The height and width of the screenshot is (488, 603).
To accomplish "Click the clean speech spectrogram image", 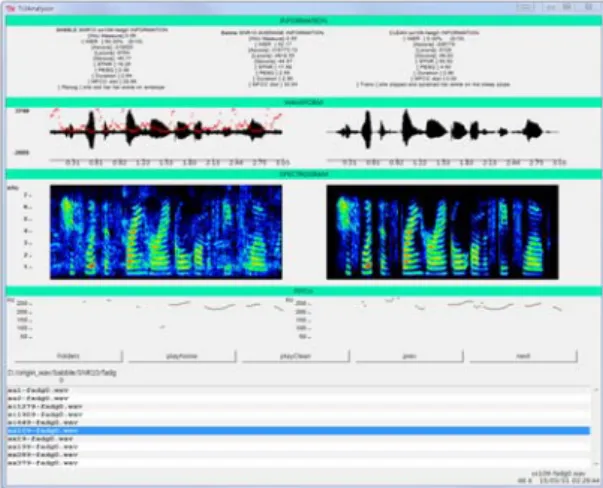I will coord(442,232).
